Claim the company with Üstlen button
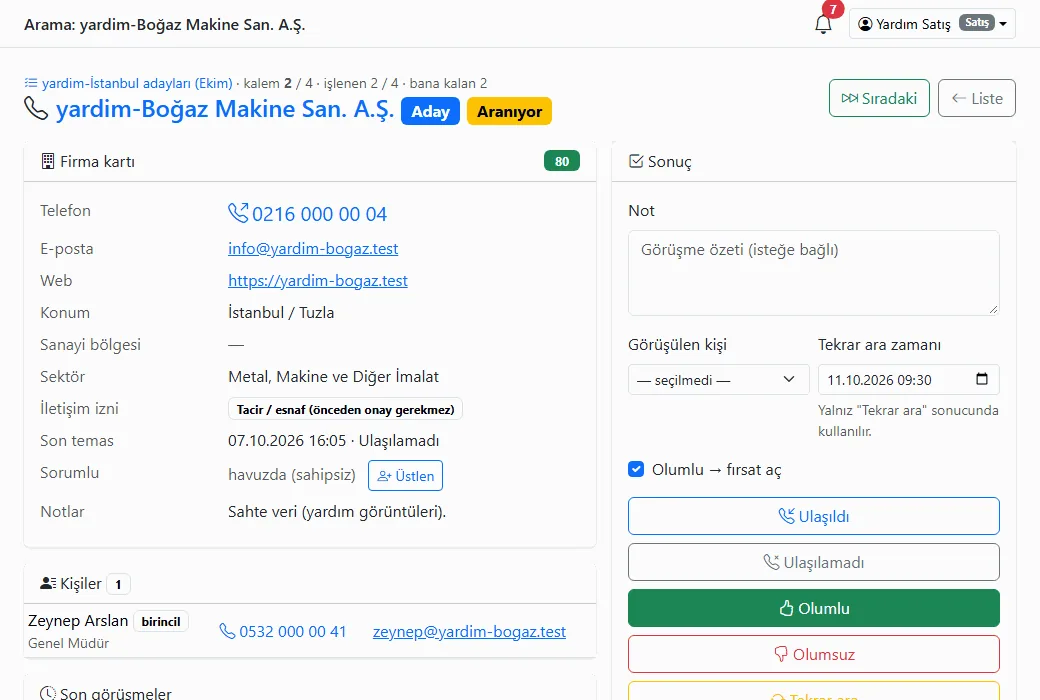1040x700 pixels. click(405, 476)
